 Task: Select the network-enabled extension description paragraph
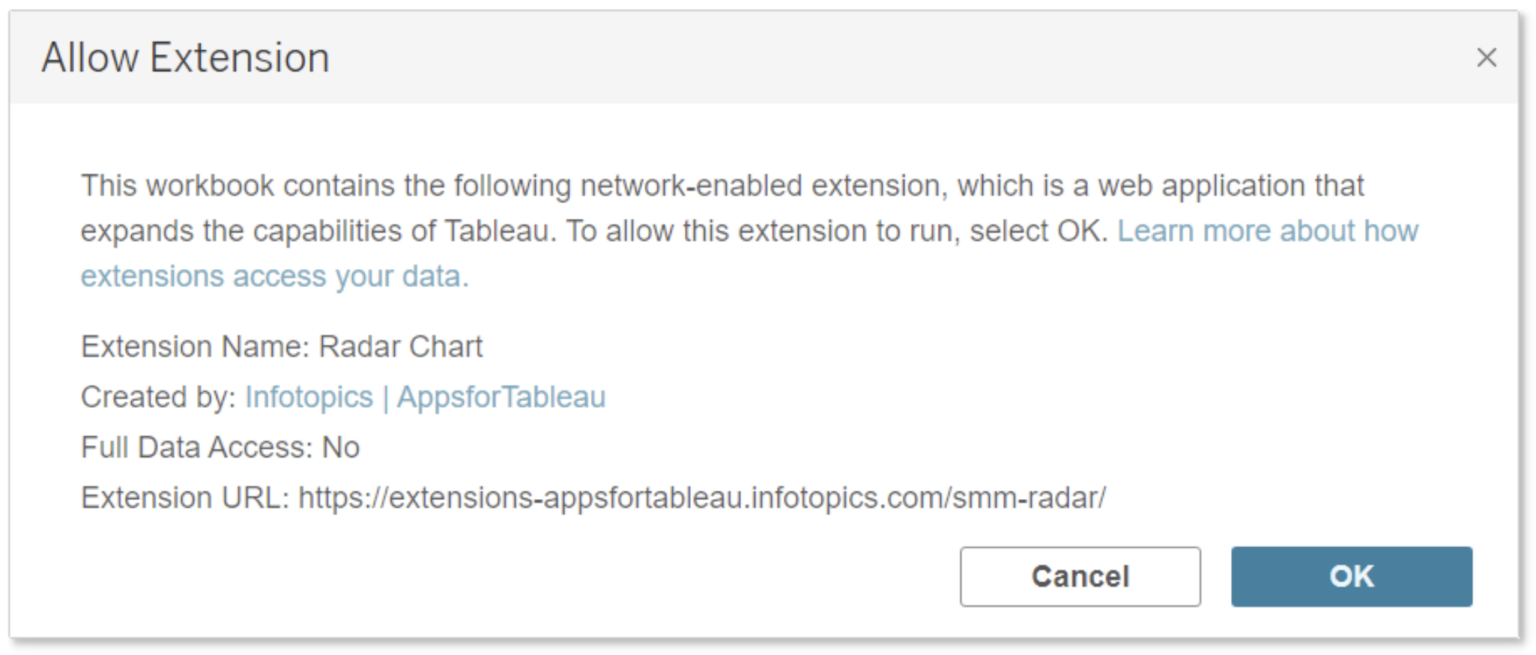tap(700, 230)
